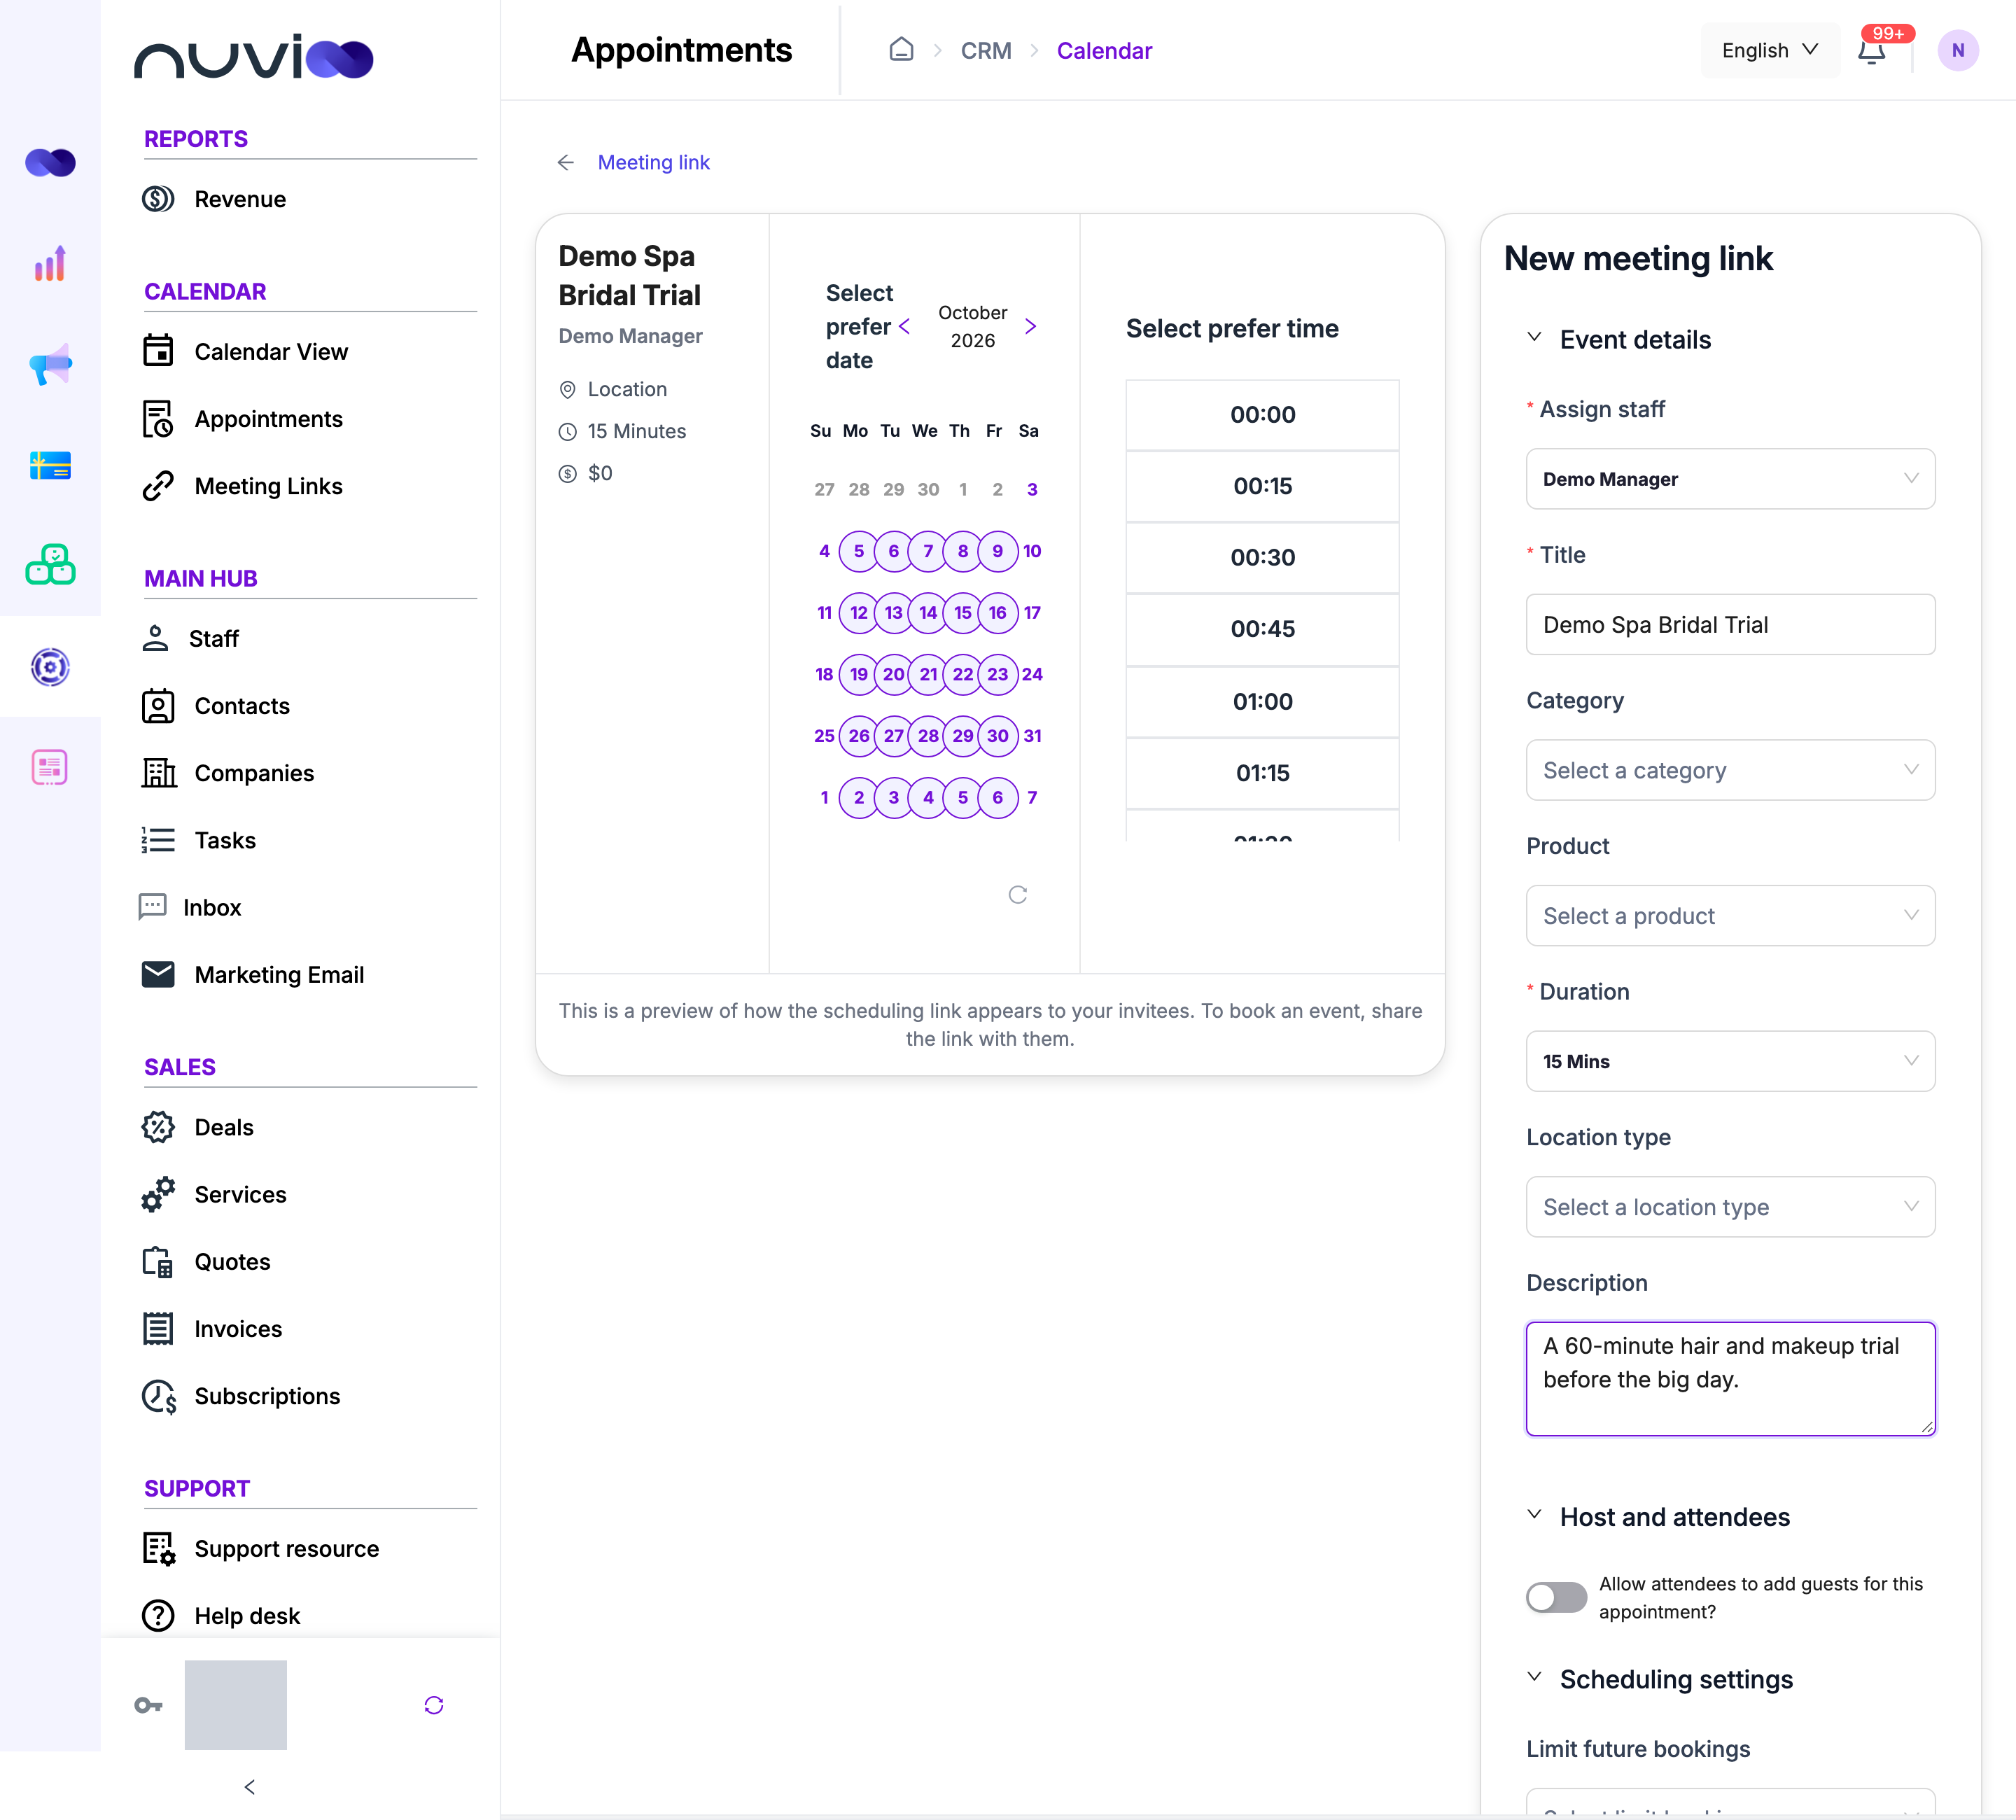Click the sync icon in sidebar footer
The width and height of the screenshot is (2016, 1820).
pos(434,1705)
